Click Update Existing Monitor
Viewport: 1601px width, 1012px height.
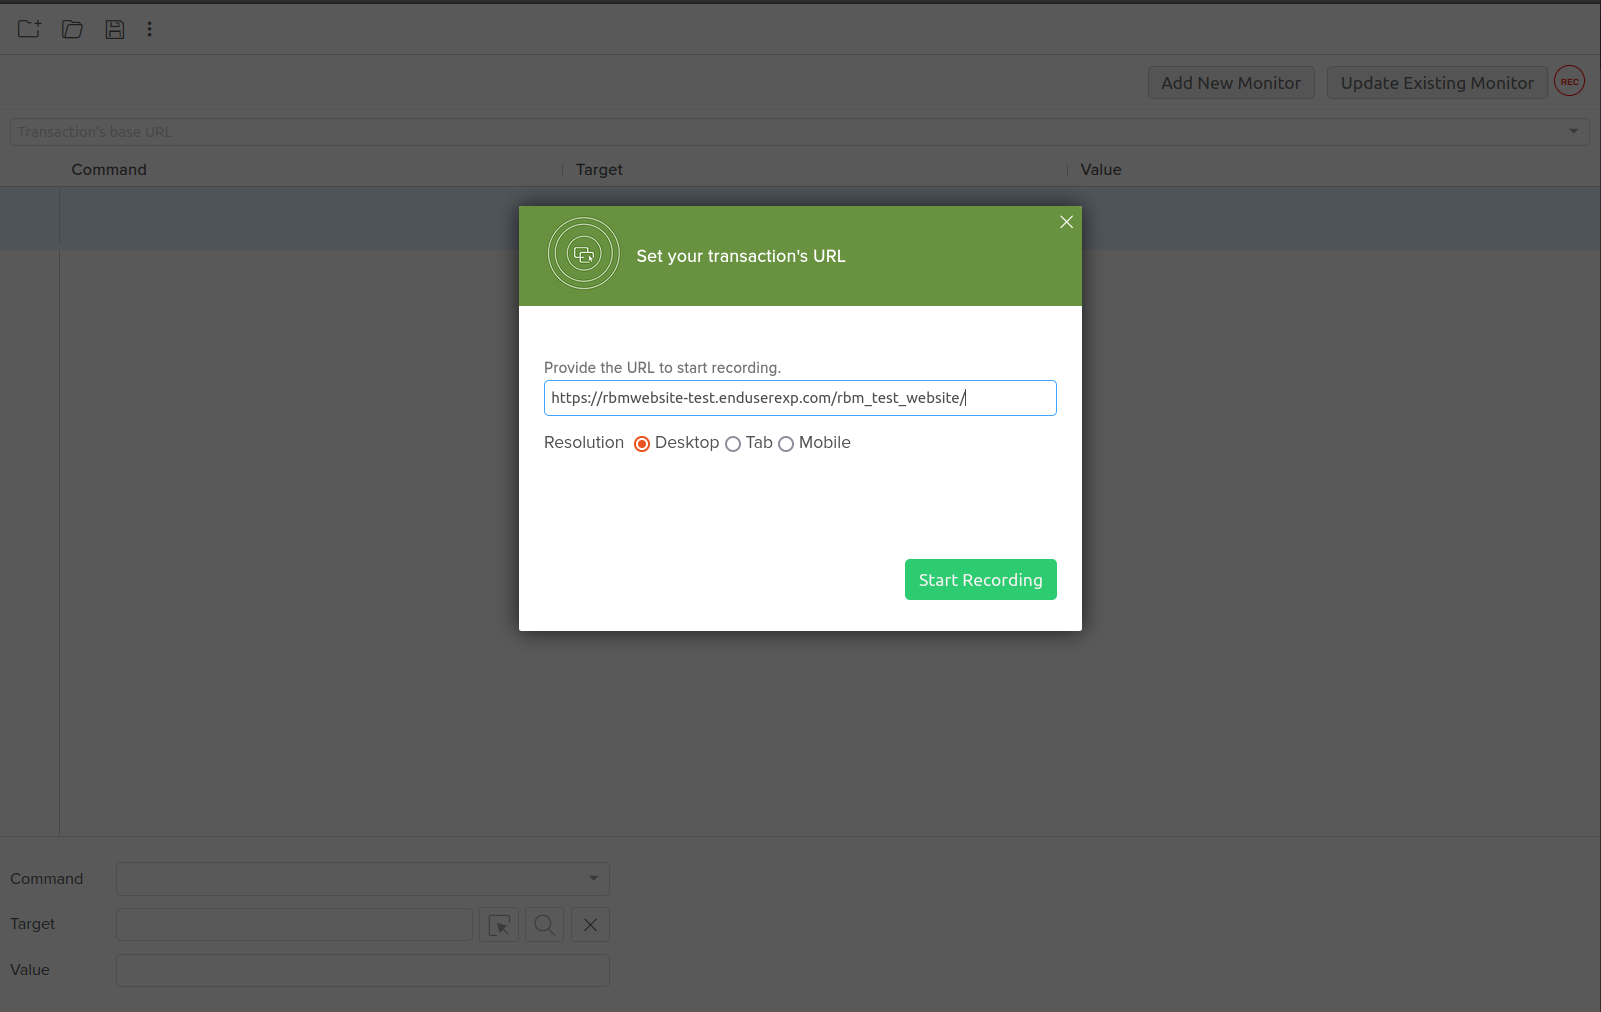[1436, 82]
